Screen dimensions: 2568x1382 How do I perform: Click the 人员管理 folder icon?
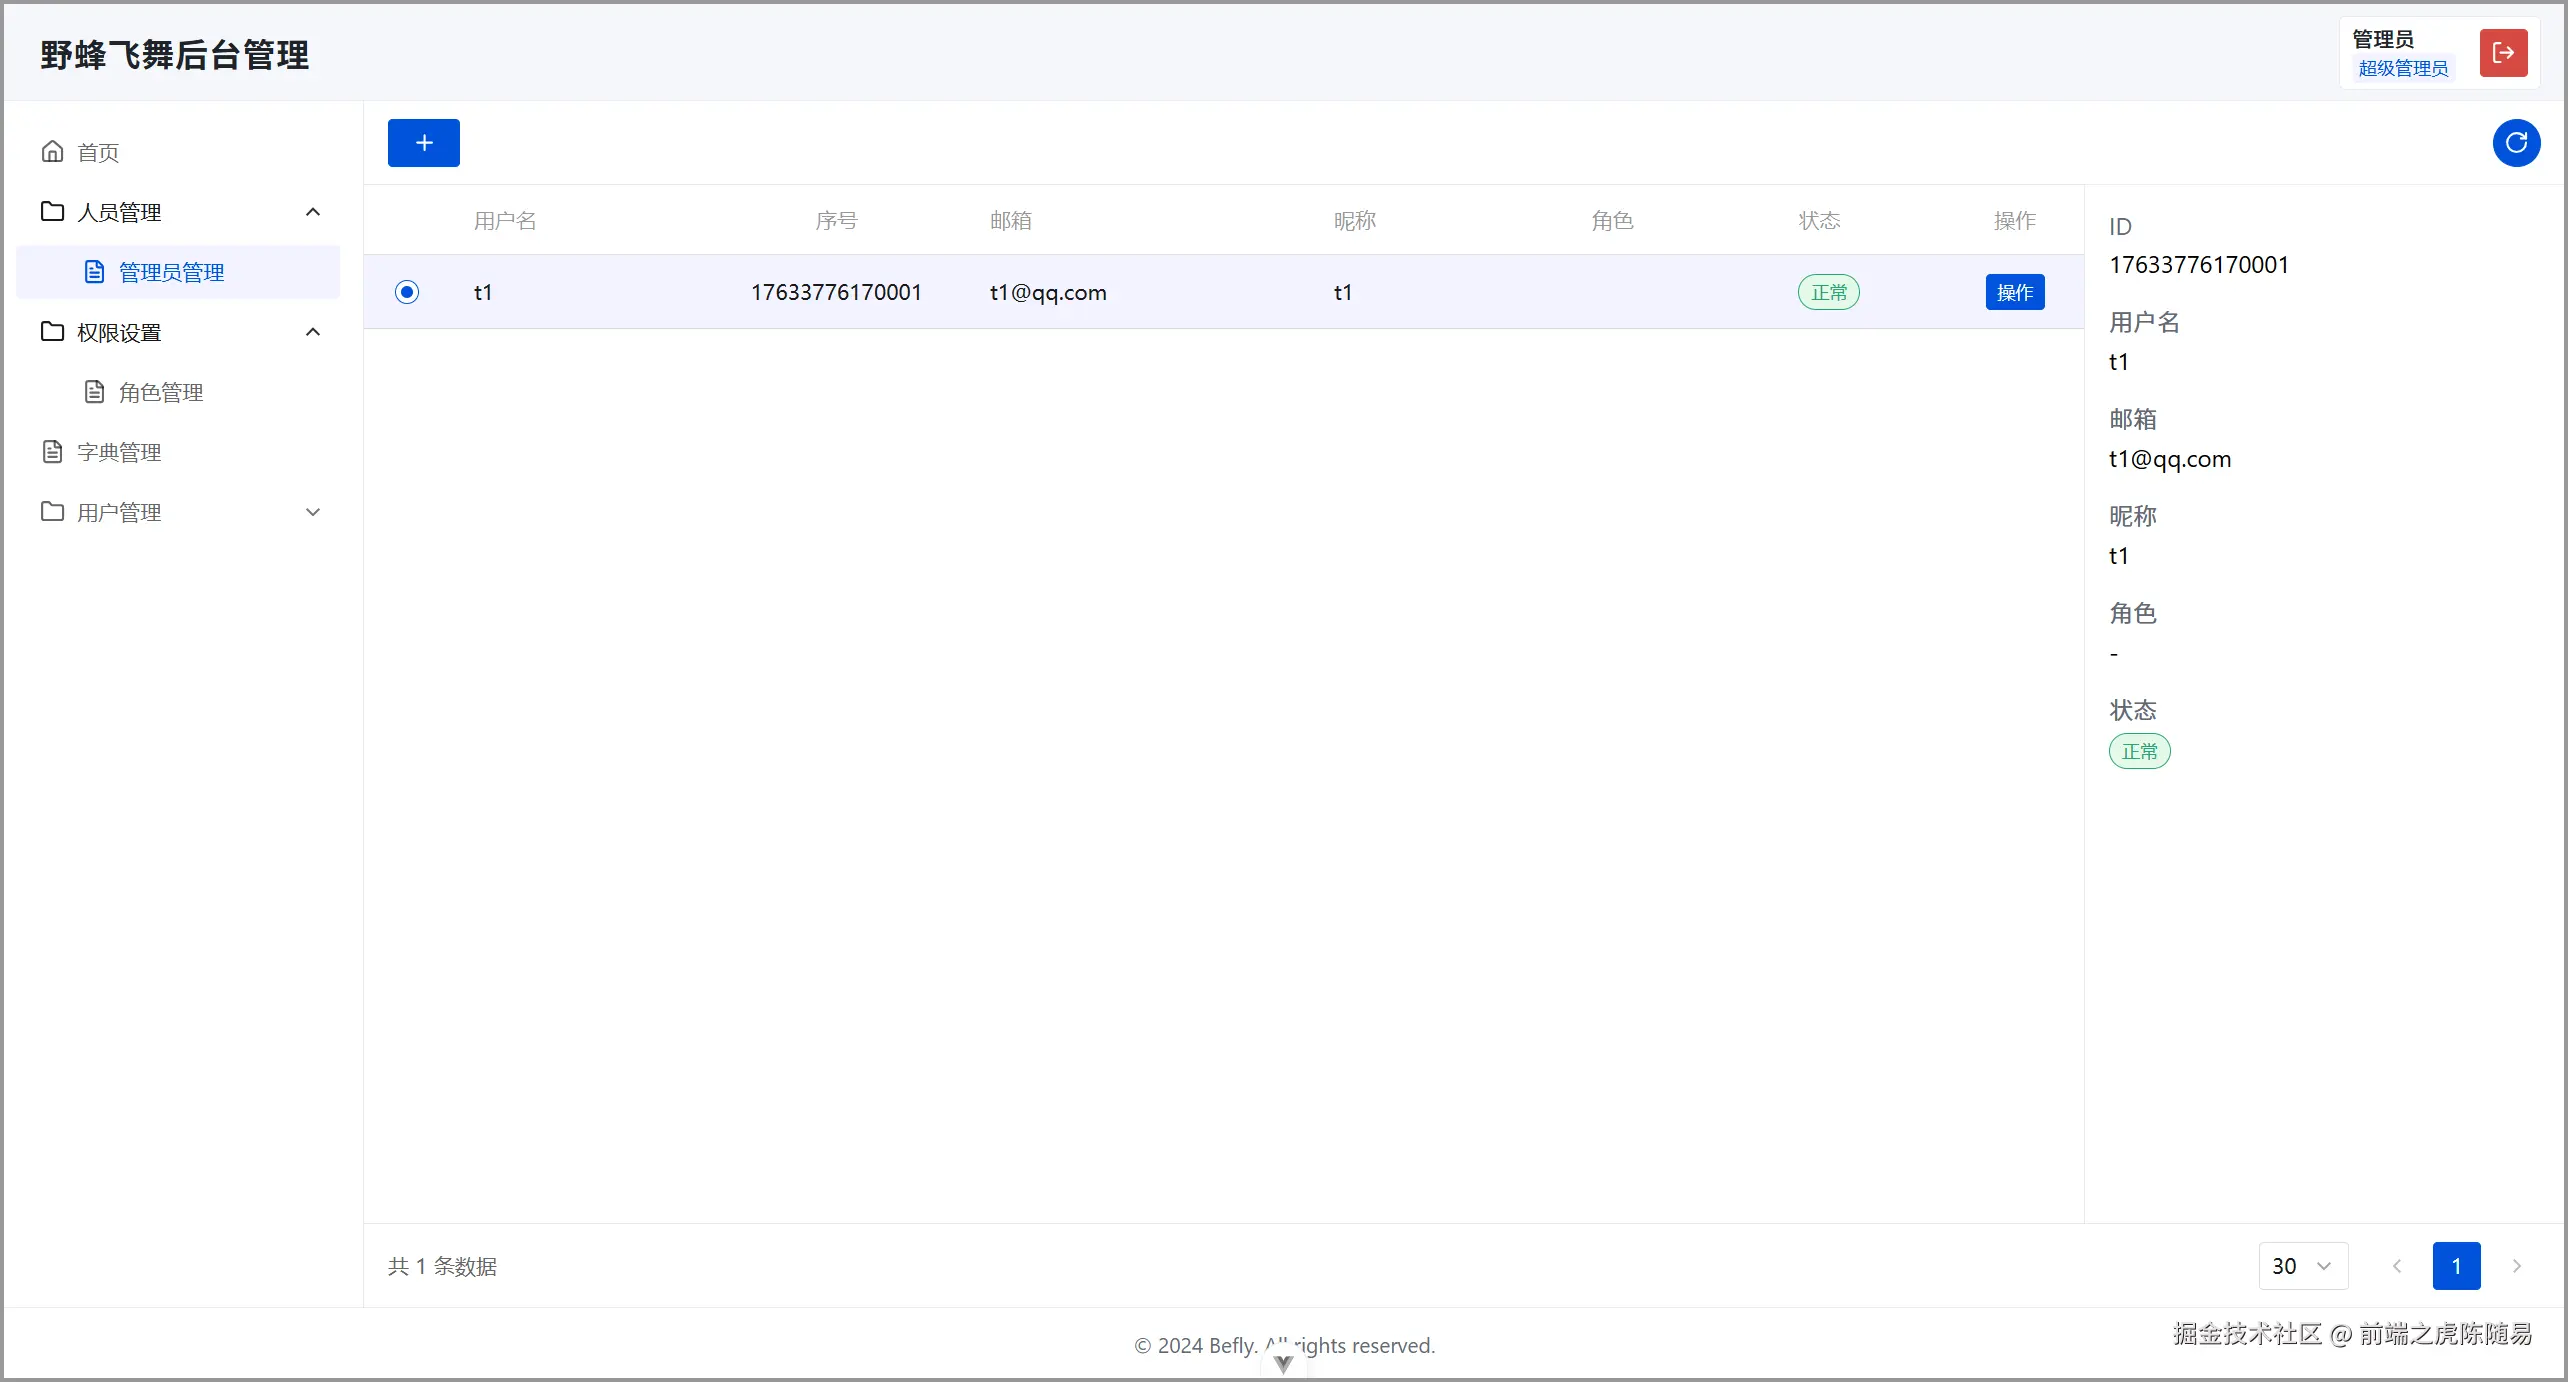[52, 212]
